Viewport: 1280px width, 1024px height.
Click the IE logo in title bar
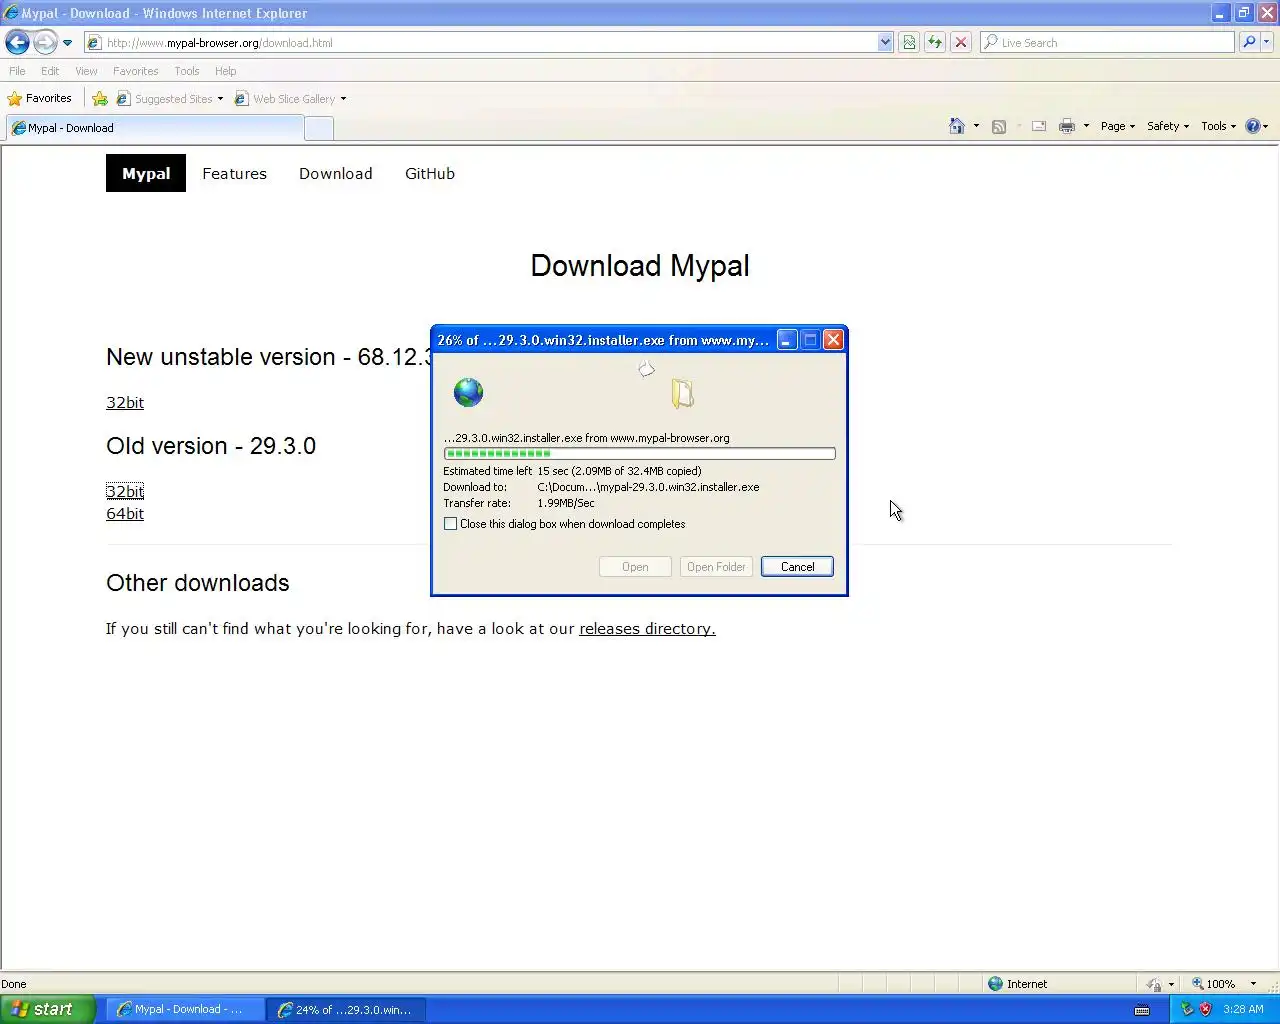coord(11,13)
